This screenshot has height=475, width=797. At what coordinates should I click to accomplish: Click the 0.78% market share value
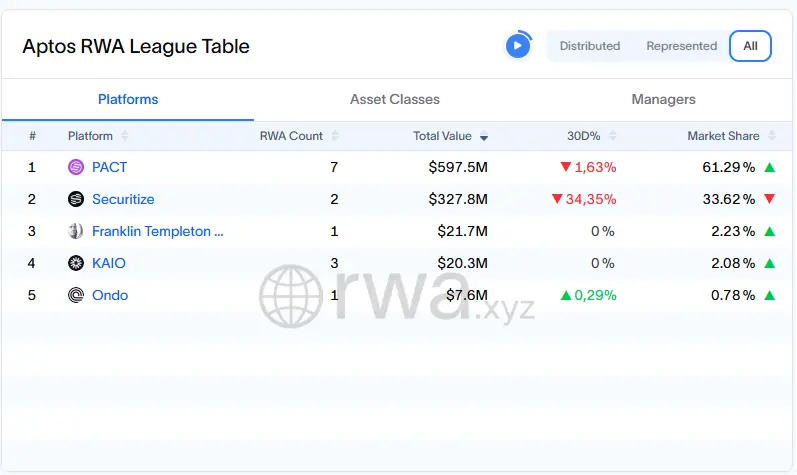coord(733,295)
